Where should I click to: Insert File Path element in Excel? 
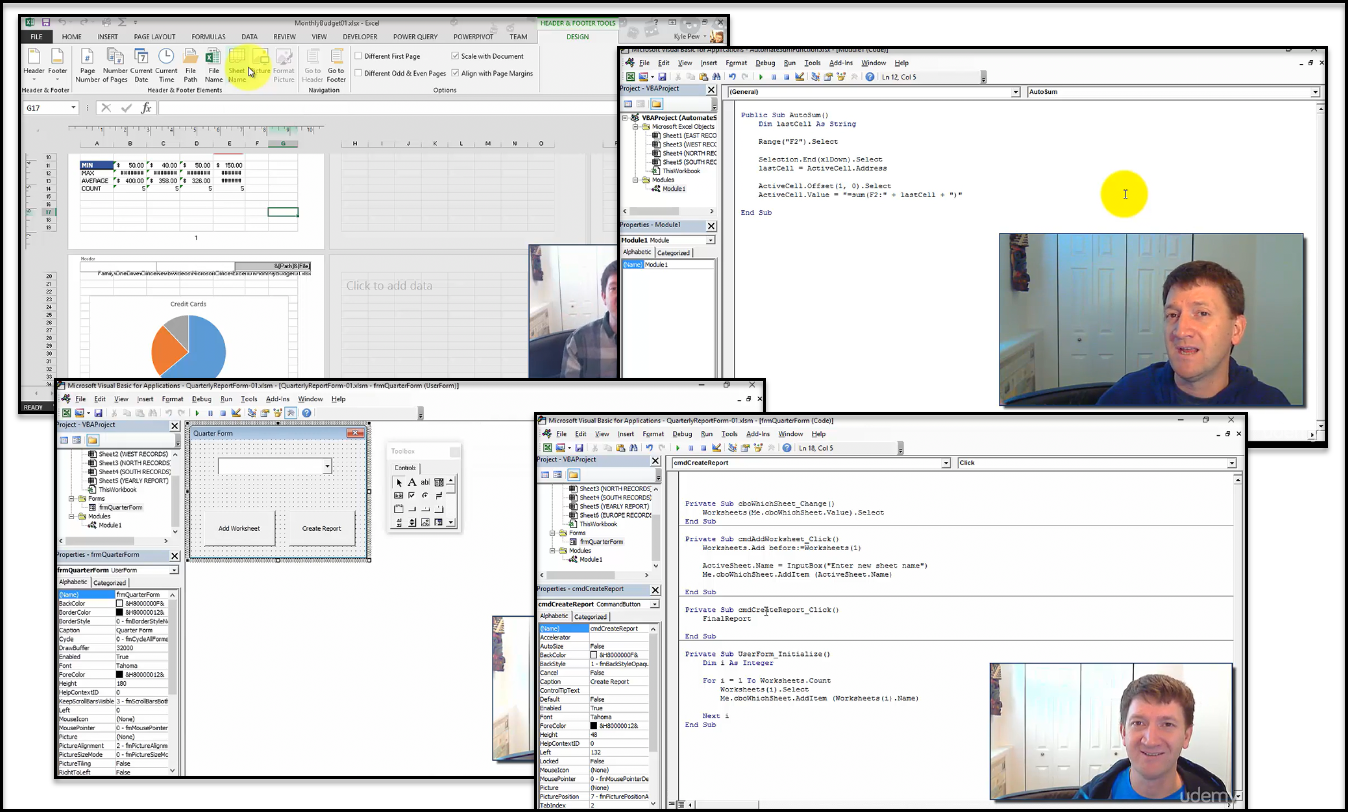tap(190, 64)
